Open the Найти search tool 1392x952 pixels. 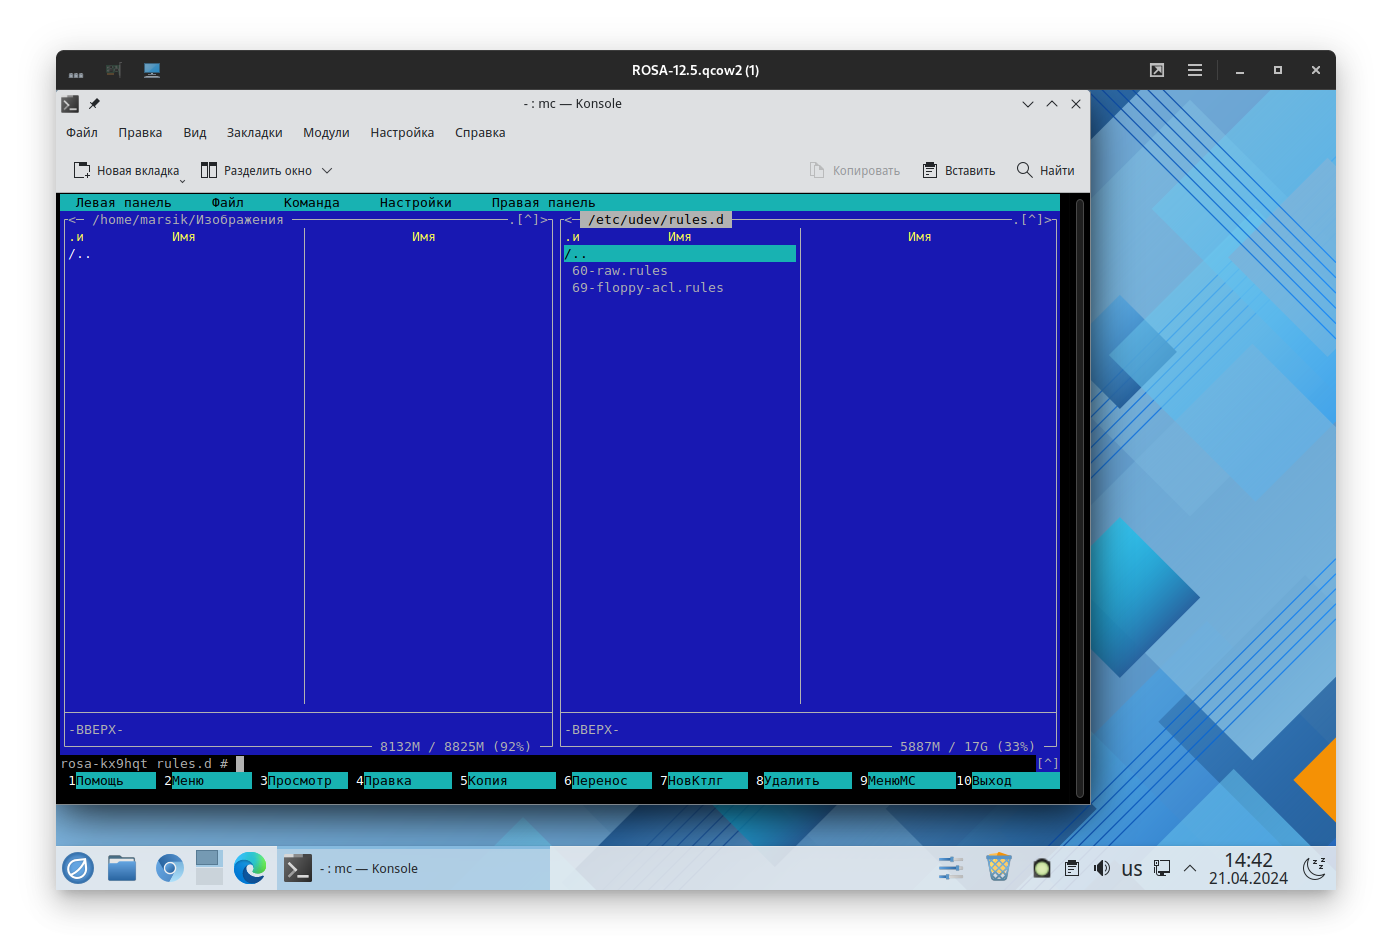[x=1045, y=170]
